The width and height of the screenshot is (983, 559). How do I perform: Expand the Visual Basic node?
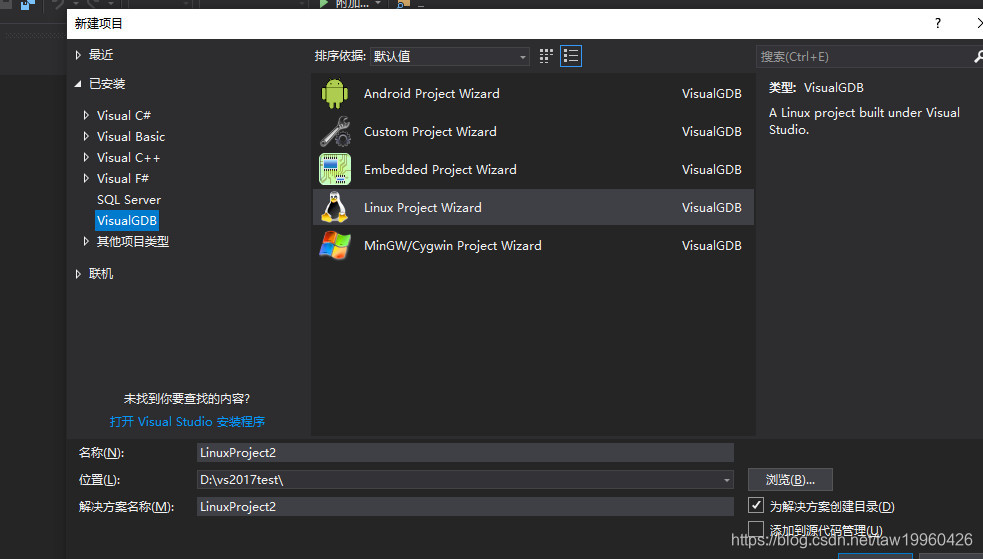tap(86, 137)
